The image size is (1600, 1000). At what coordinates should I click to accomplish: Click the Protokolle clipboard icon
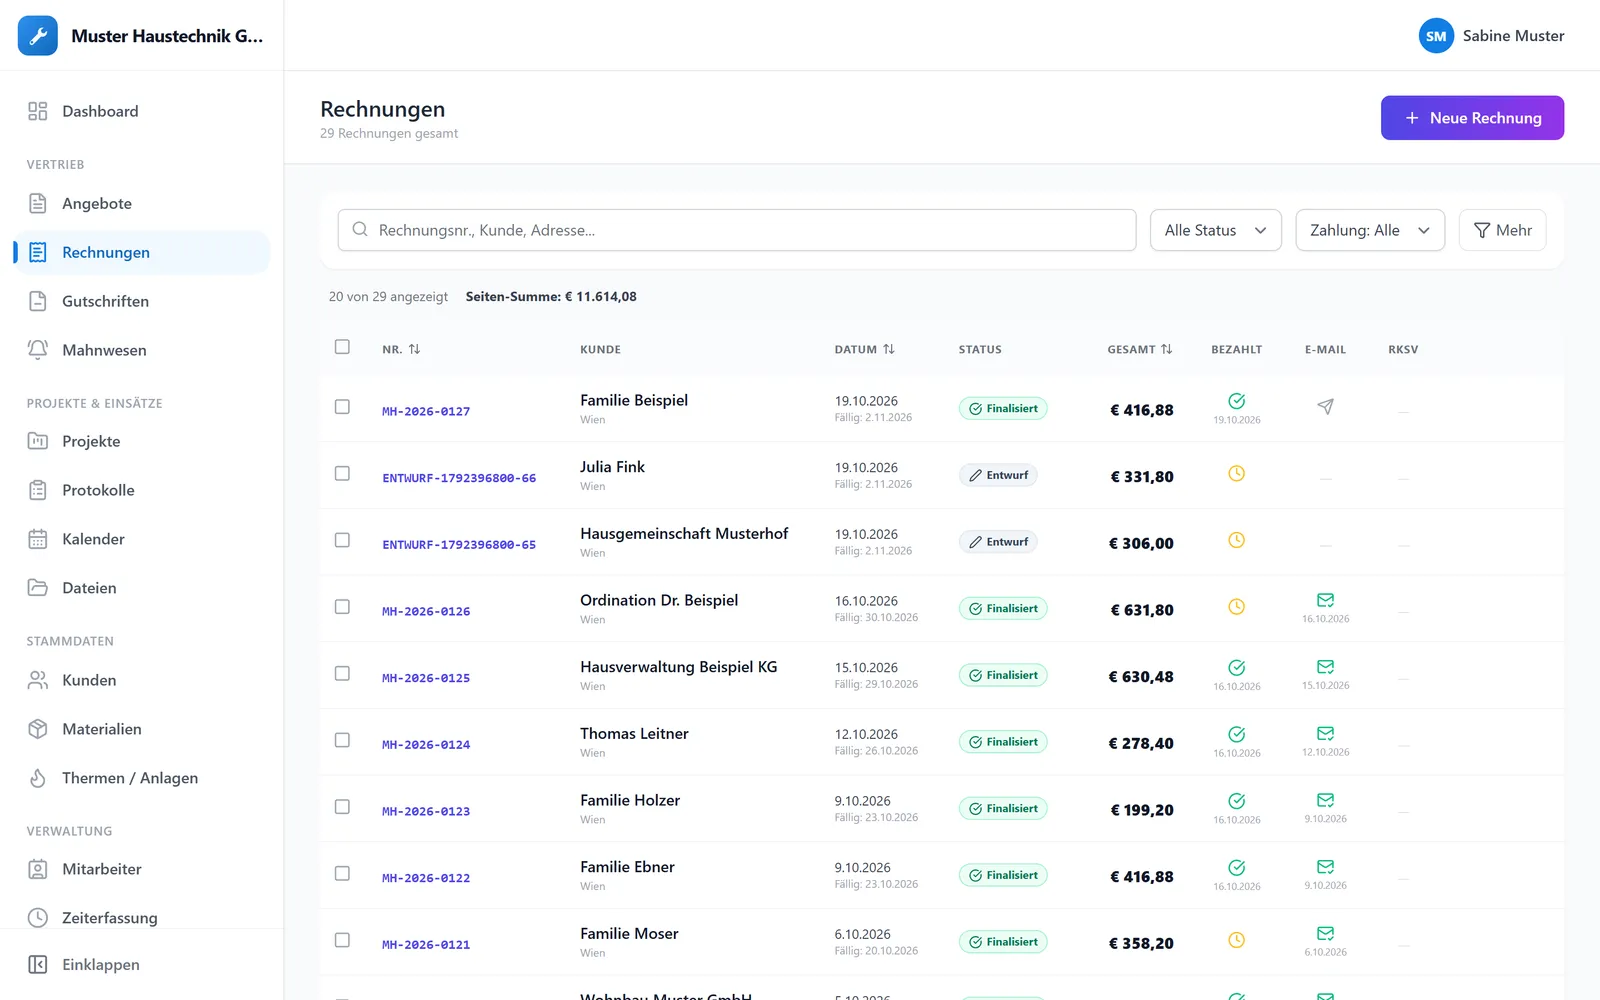pos(38,490)
